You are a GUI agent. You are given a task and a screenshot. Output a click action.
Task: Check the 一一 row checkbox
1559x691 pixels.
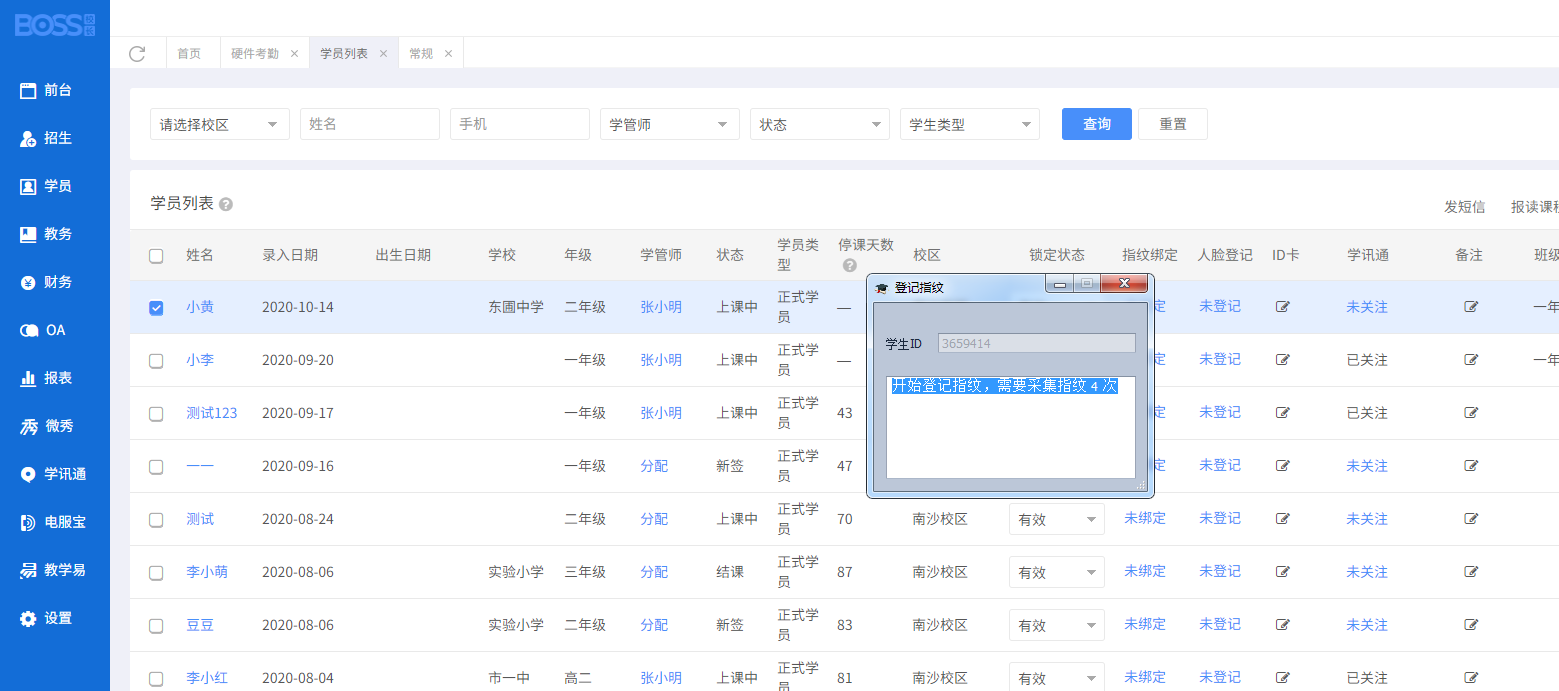pos(156,467)
